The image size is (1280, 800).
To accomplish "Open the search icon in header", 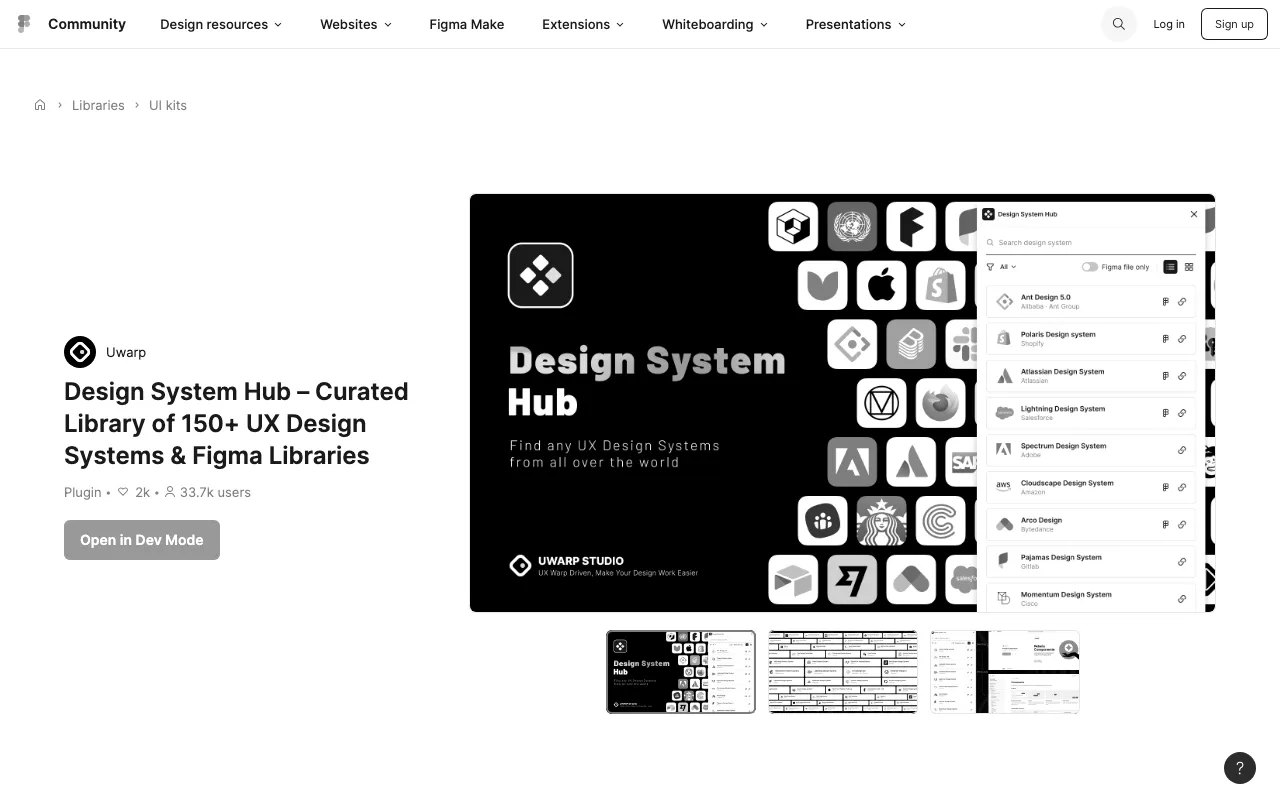I will click(x=1119, y=24).
